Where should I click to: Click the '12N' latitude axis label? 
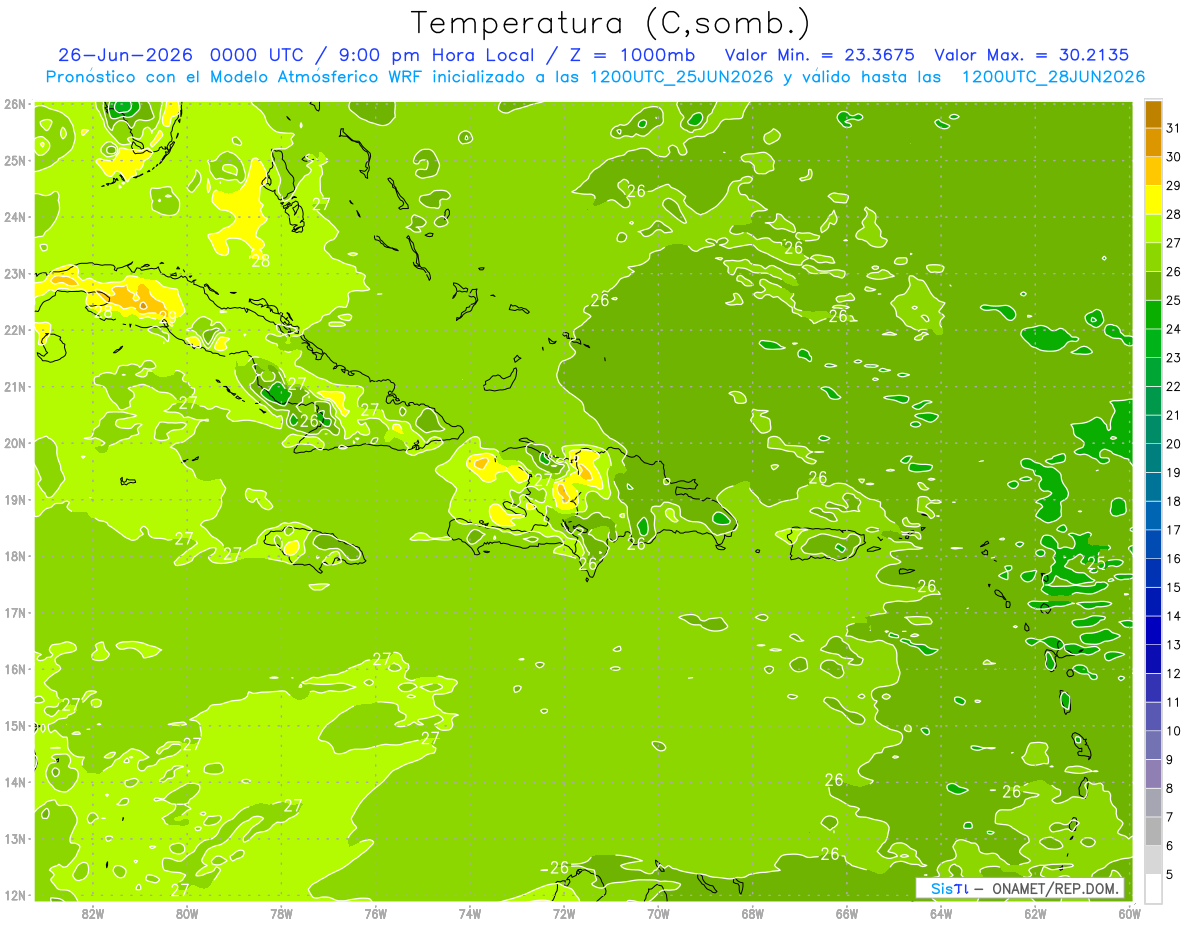(14, 895)
